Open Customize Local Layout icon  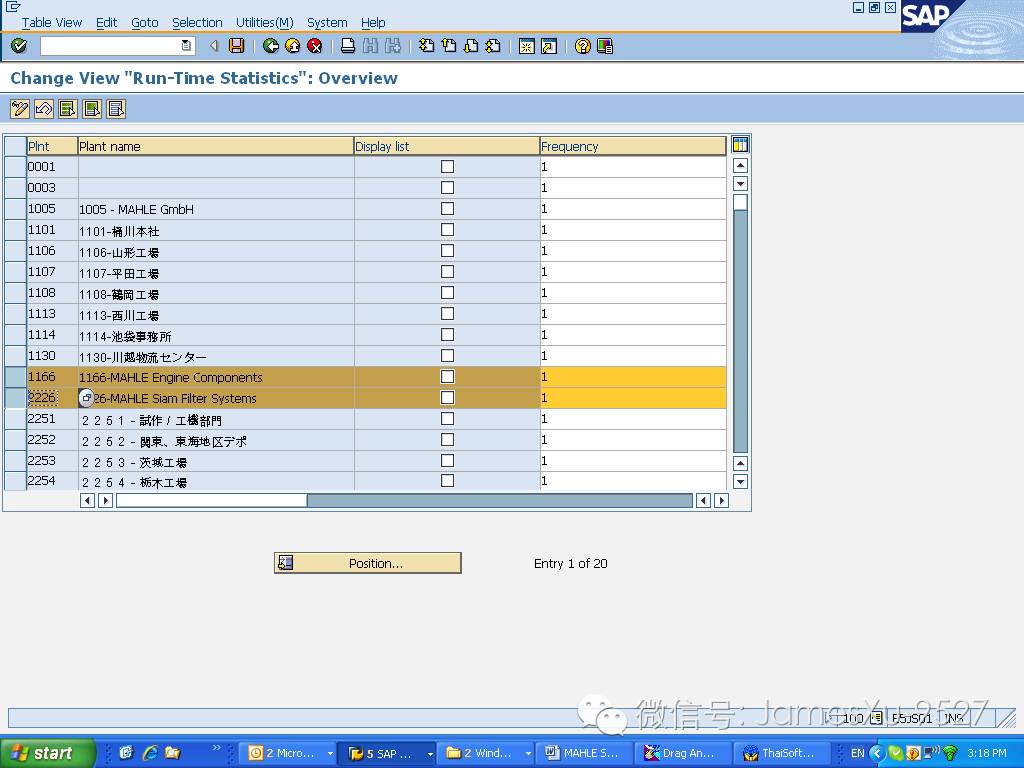point(605,46)
